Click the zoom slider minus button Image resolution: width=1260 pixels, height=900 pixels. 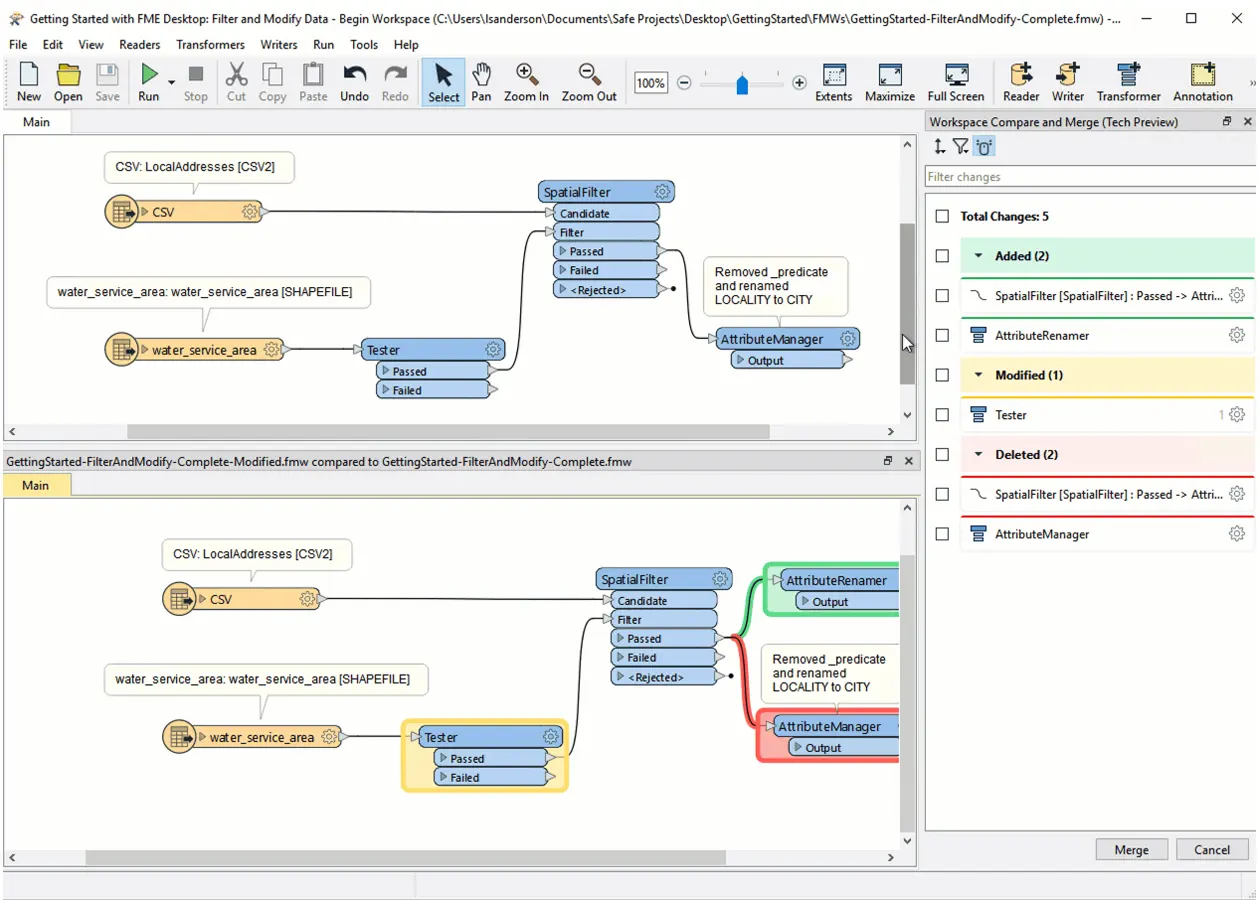coord(684,83)
